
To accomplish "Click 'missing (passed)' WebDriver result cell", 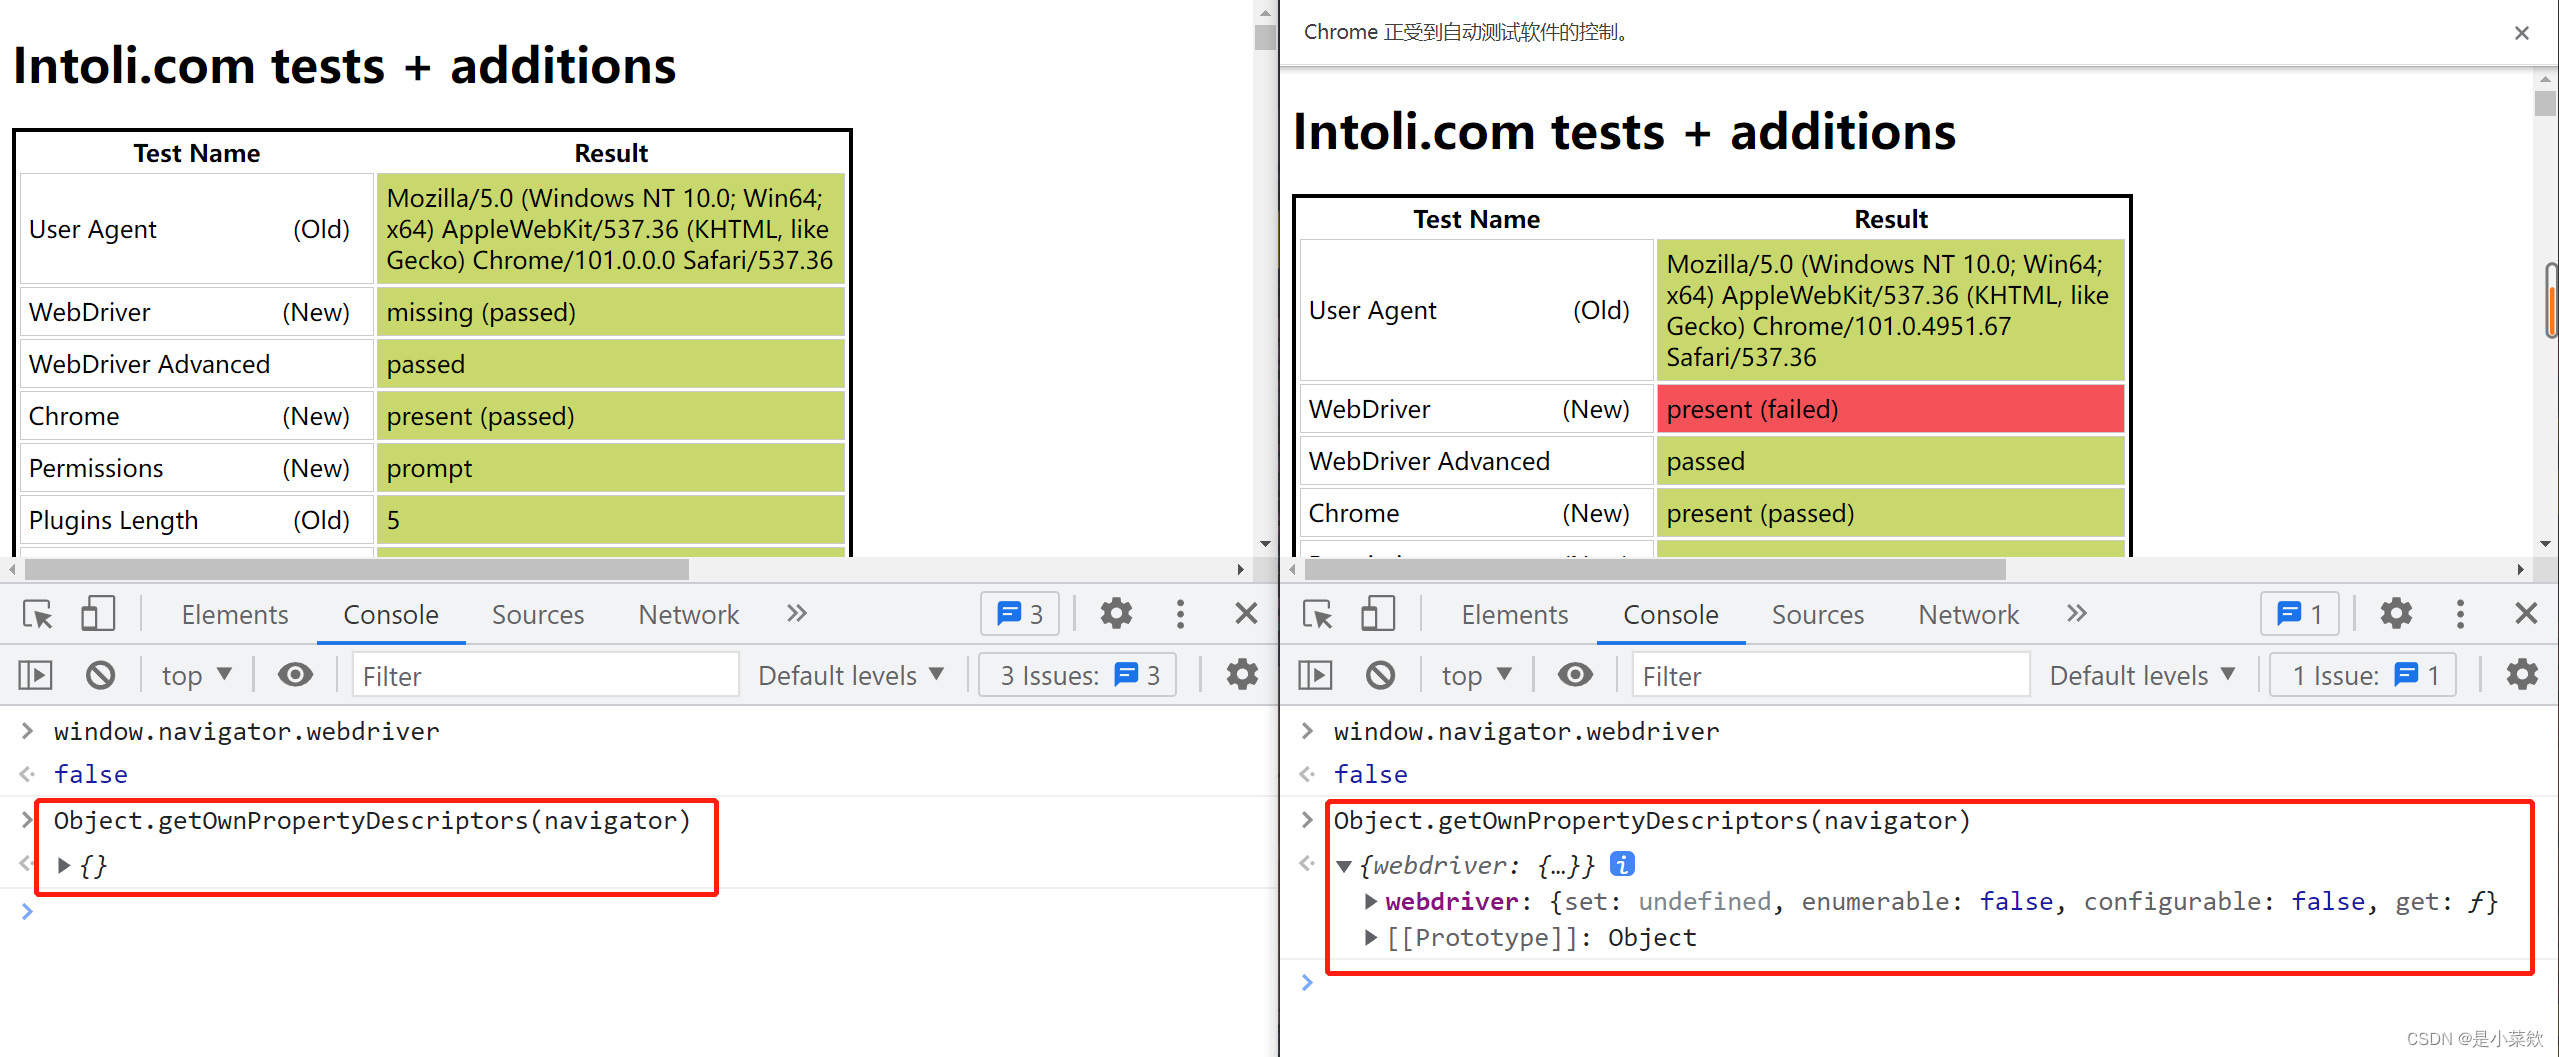I will tap(610, 312).
